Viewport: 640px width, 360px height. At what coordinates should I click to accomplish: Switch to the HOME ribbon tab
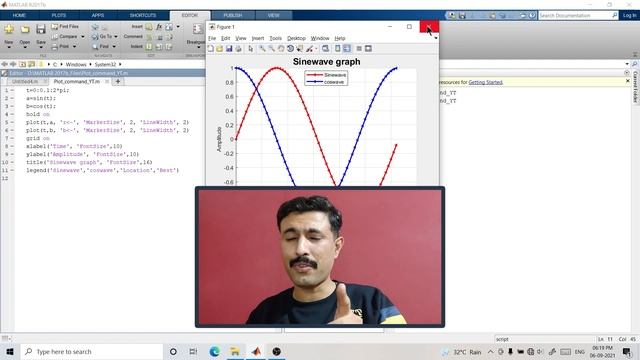click(x=19, y=16)
